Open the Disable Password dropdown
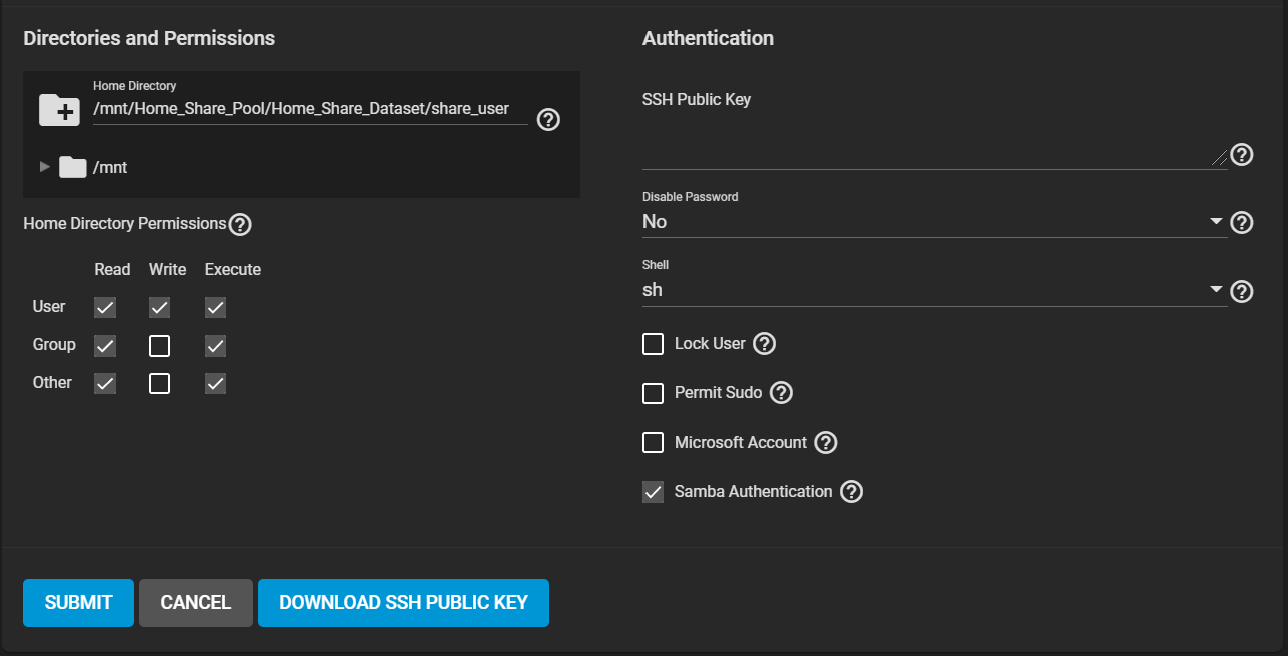1288x656 pixels. 932,222
